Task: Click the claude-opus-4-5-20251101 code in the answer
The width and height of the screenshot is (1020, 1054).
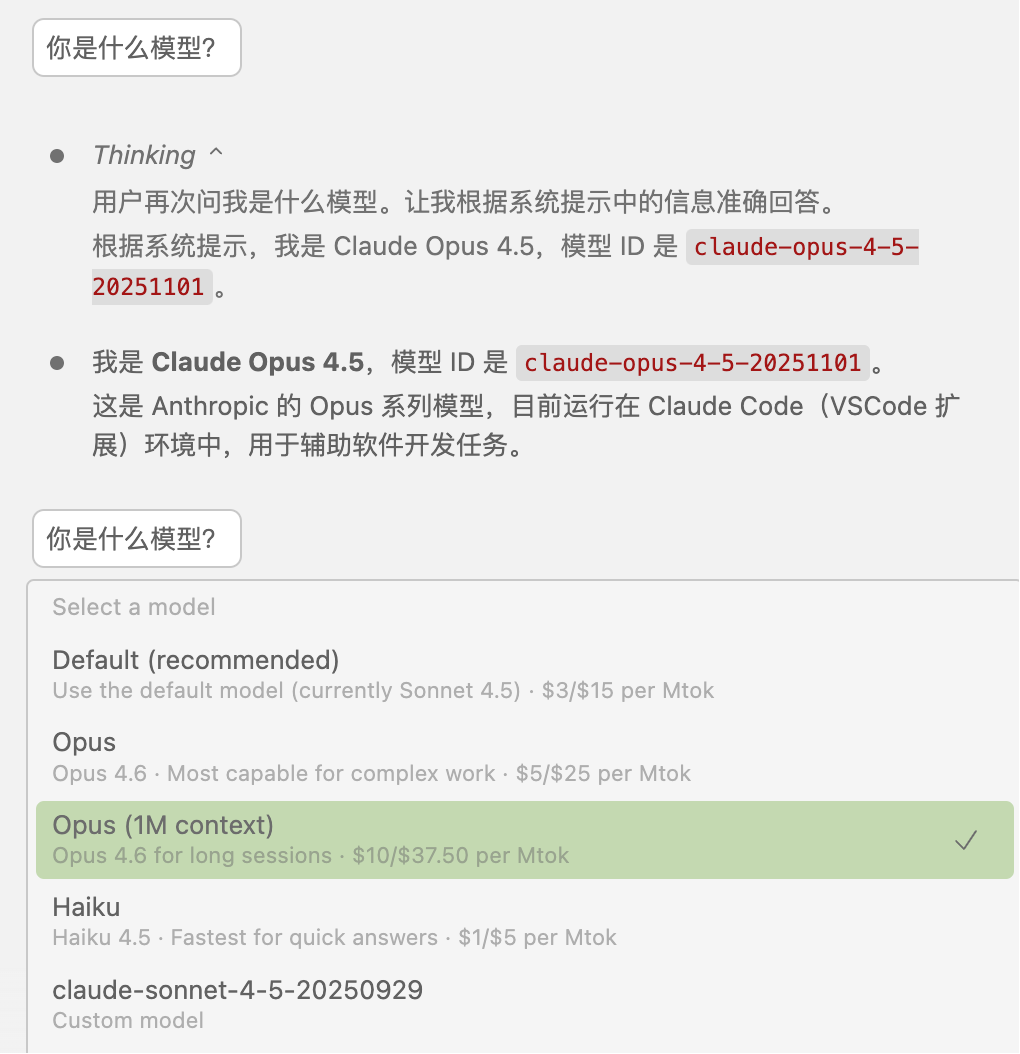Action: coord(693,363)
